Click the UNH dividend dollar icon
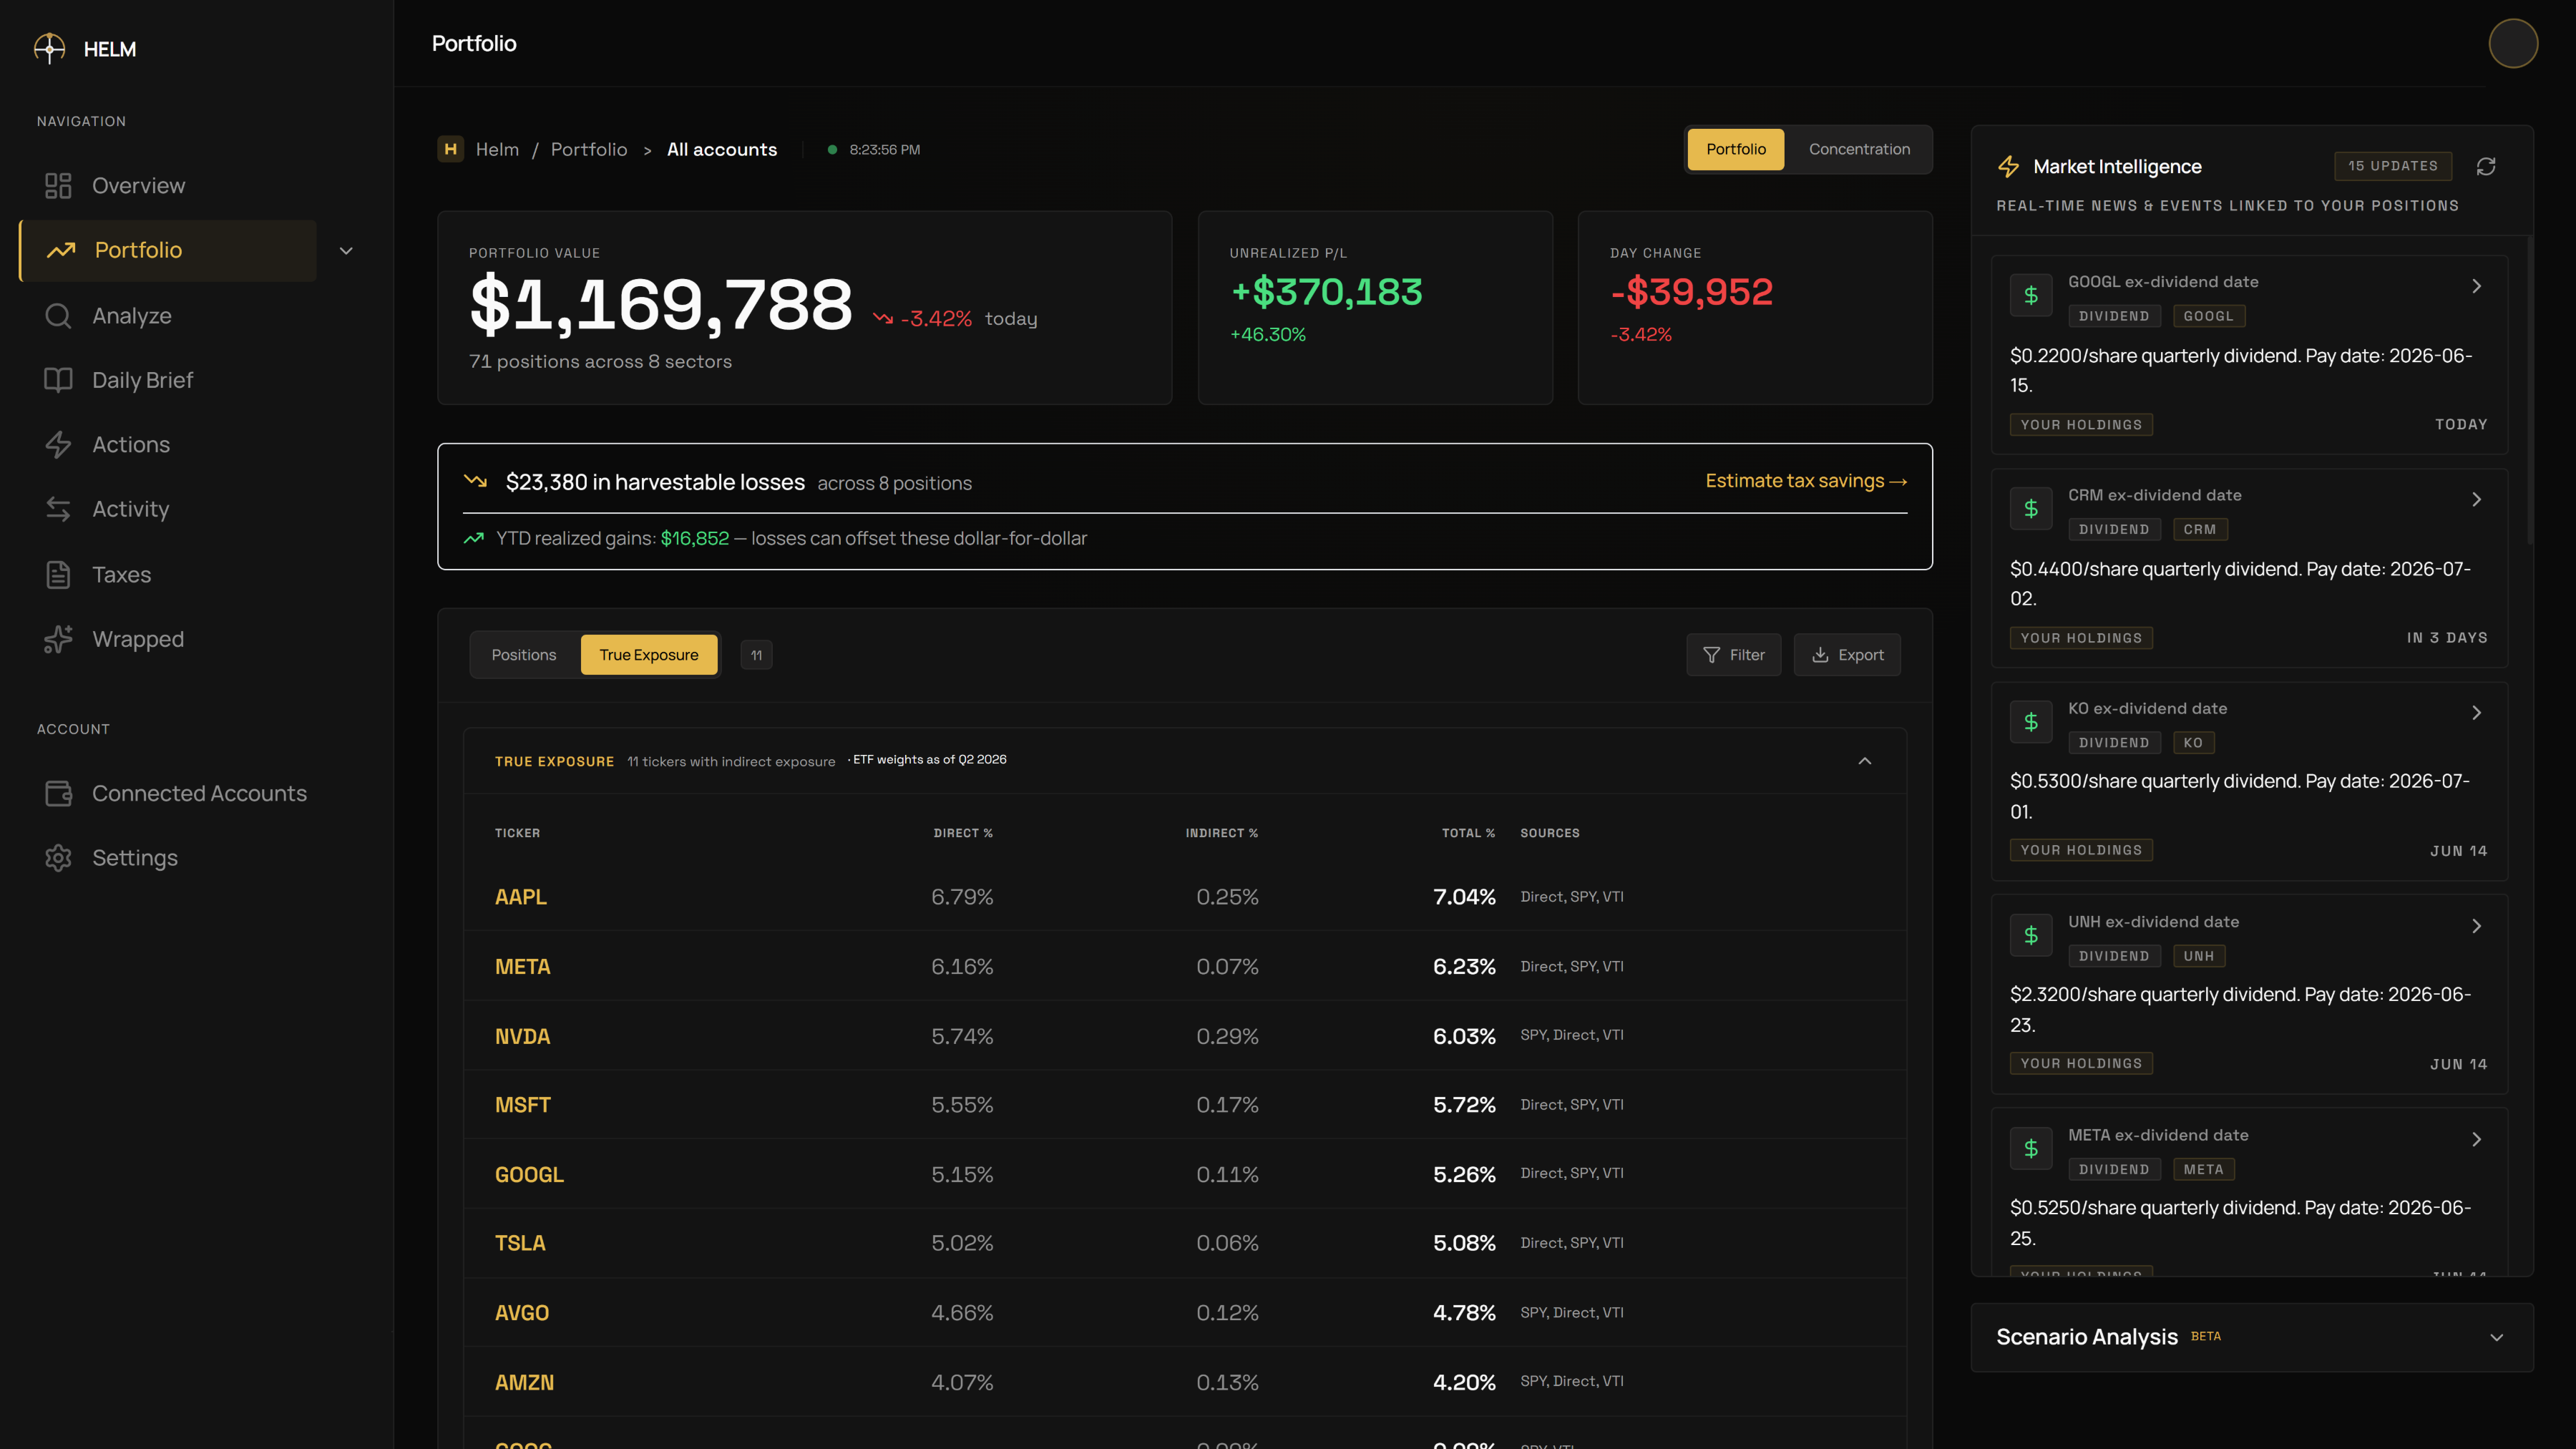 click(x=2031, y=935)
